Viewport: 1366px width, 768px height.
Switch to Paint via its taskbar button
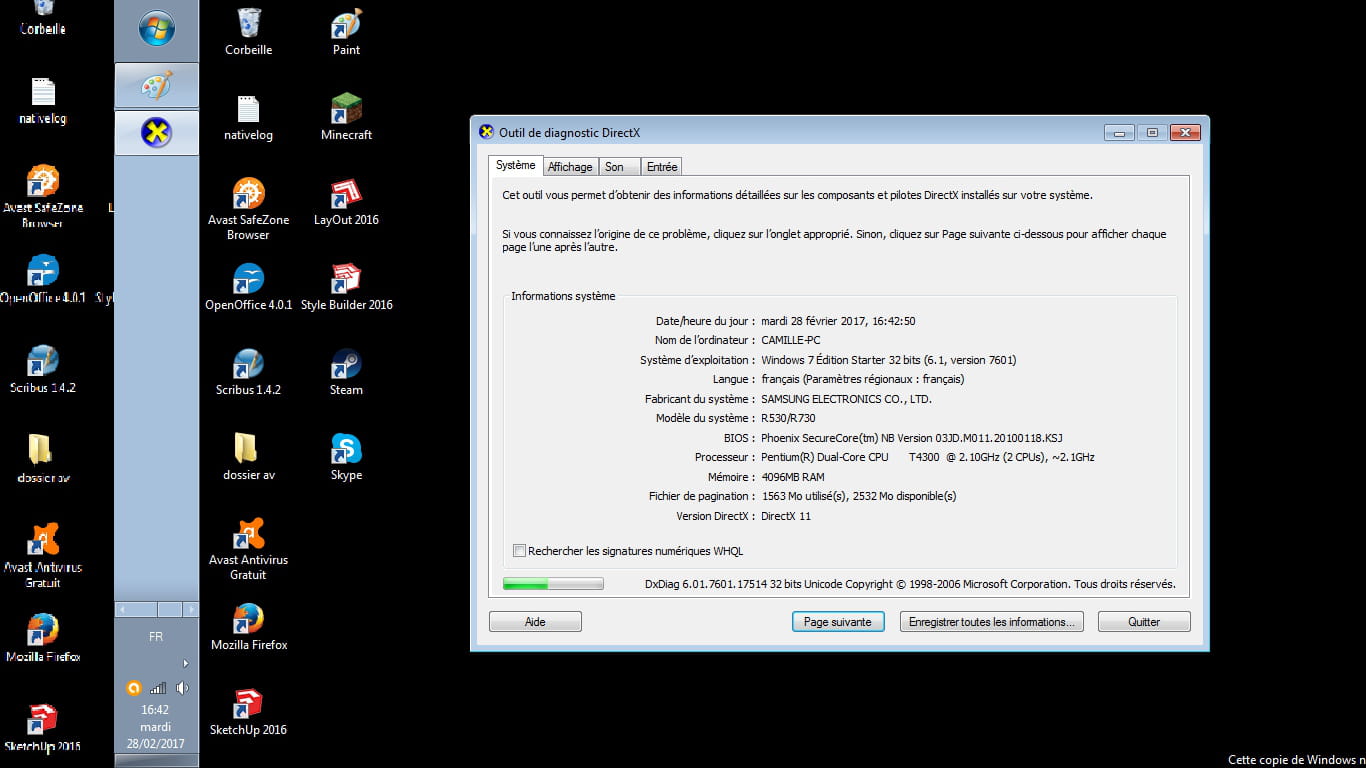(x=157, y=85)
